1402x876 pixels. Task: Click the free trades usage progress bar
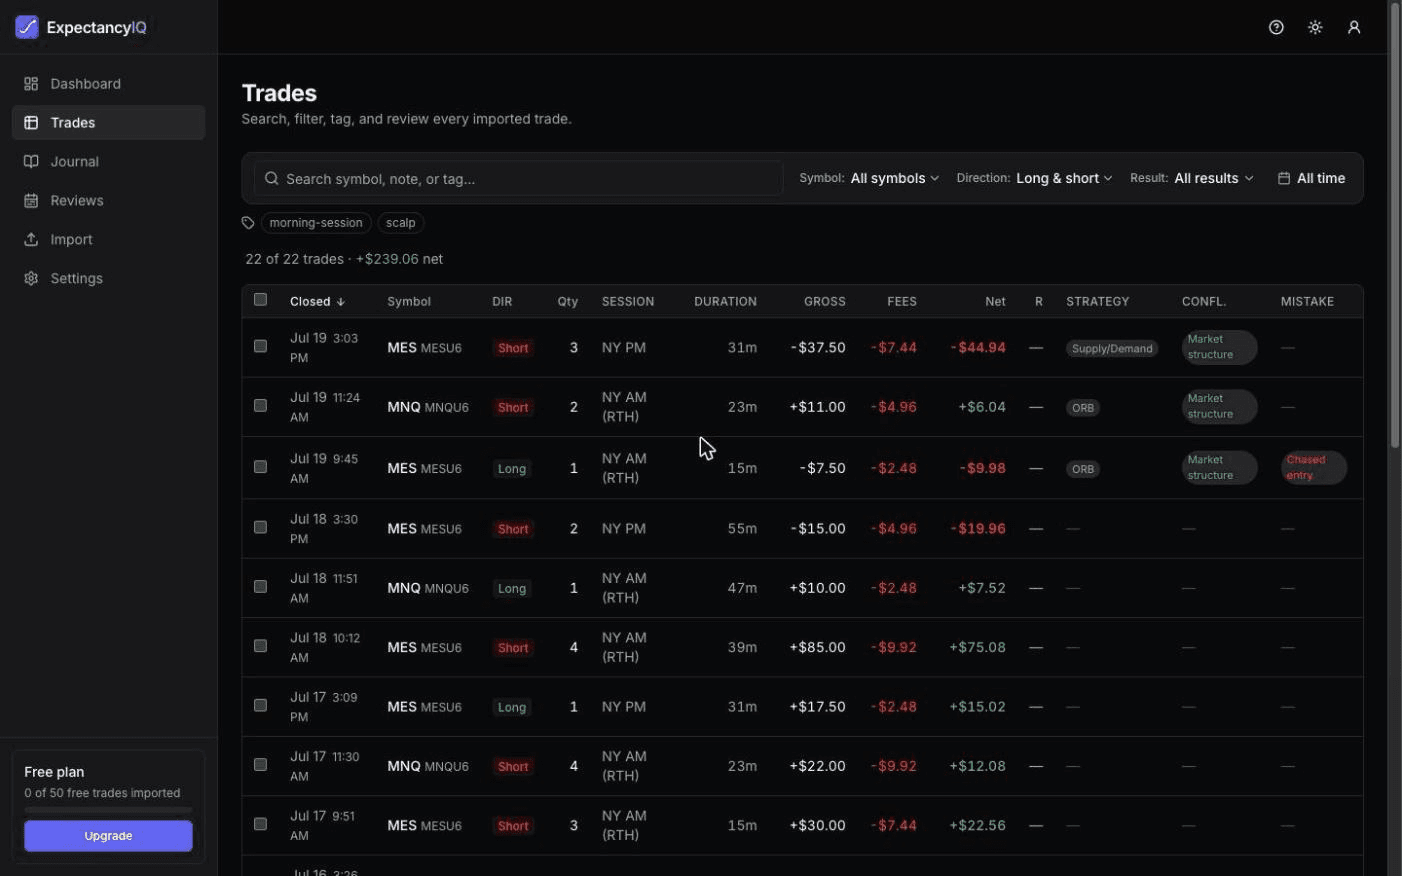pyautogui.click(x=108, y=810)
